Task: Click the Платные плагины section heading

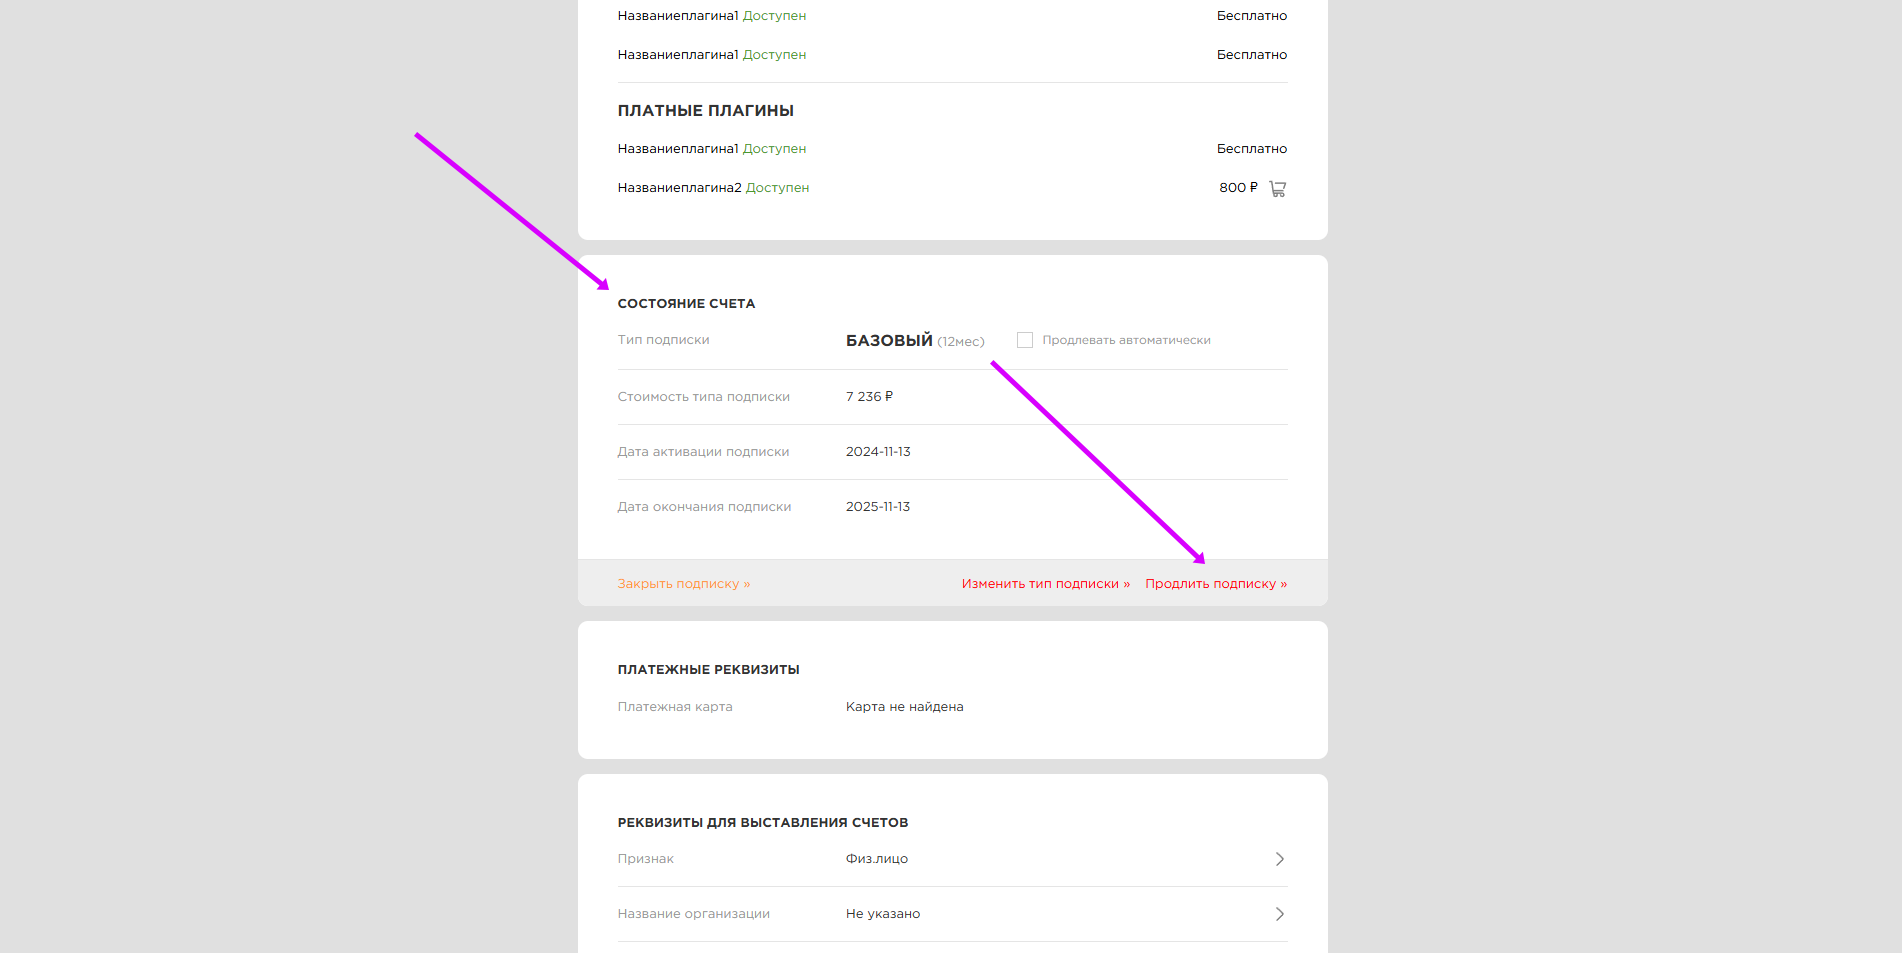Action: point(705,111)
